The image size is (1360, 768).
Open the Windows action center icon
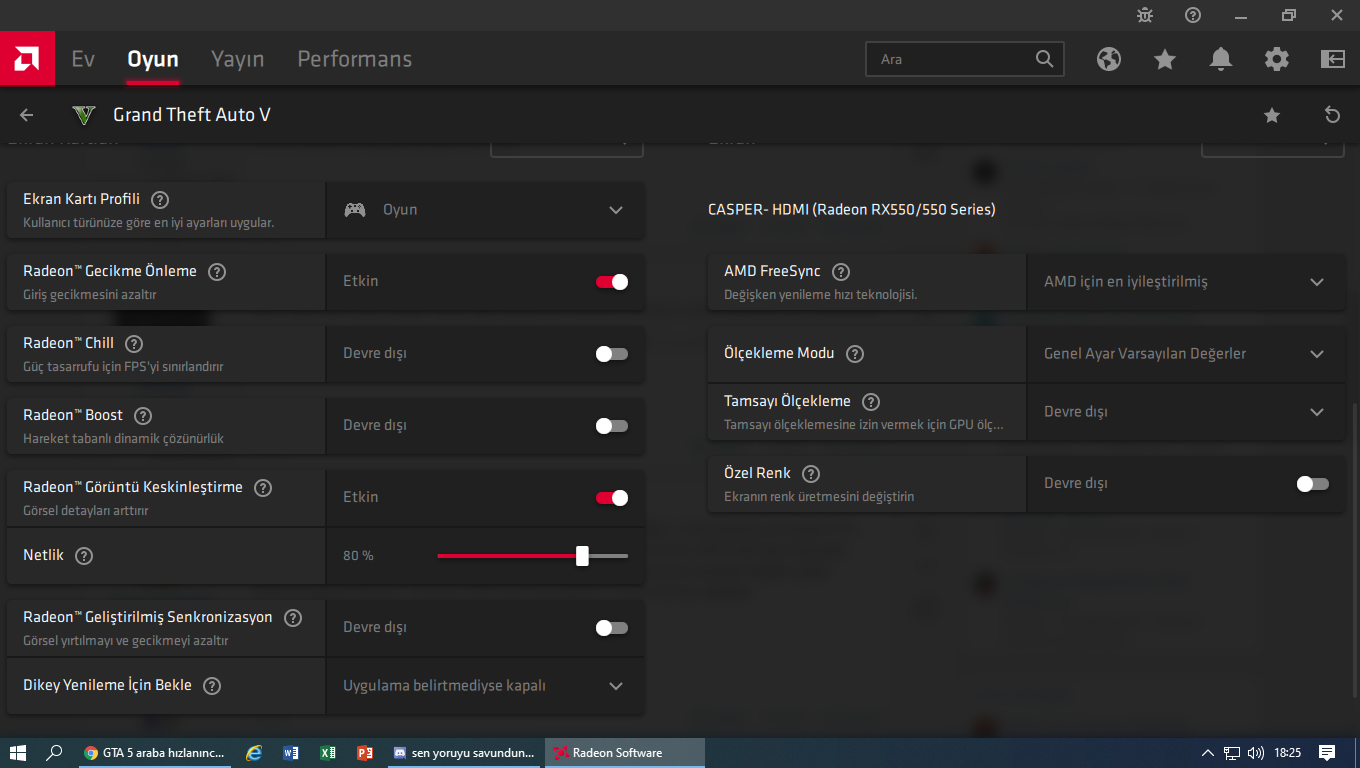click(1327, 753)
